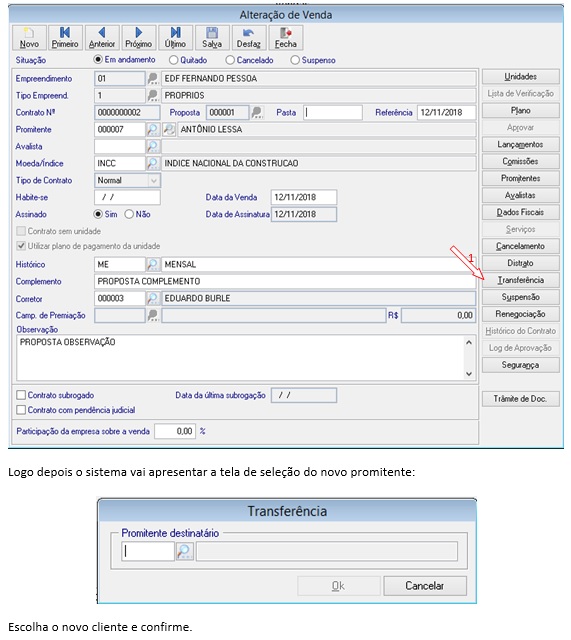Click the Histórico code field ME
Screen dimensions: 571x640
[x=120, y=264]
